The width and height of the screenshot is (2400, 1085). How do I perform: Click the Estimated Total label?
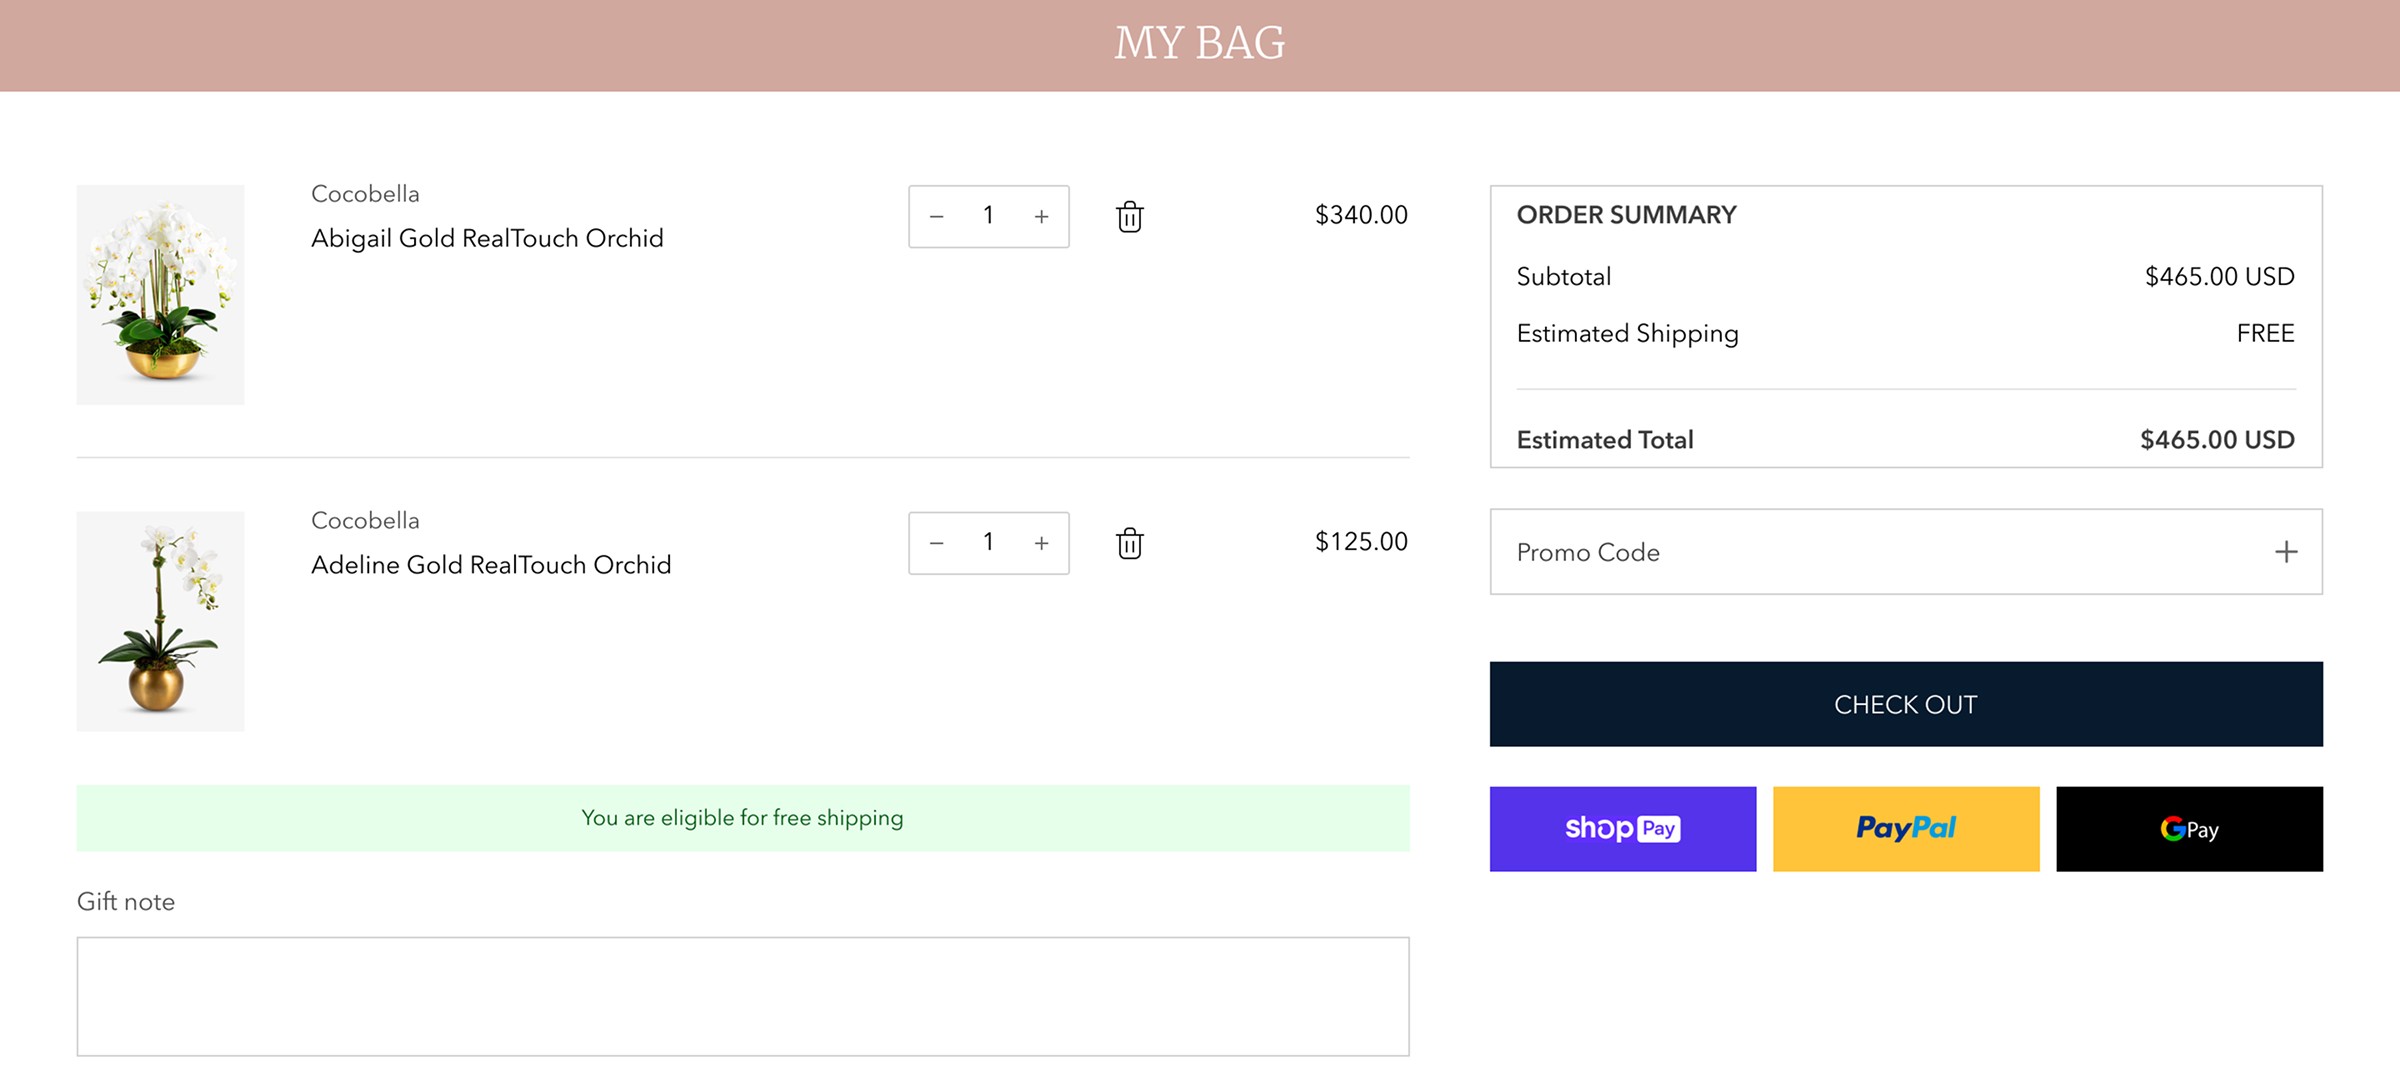(x=1604, y=440)
